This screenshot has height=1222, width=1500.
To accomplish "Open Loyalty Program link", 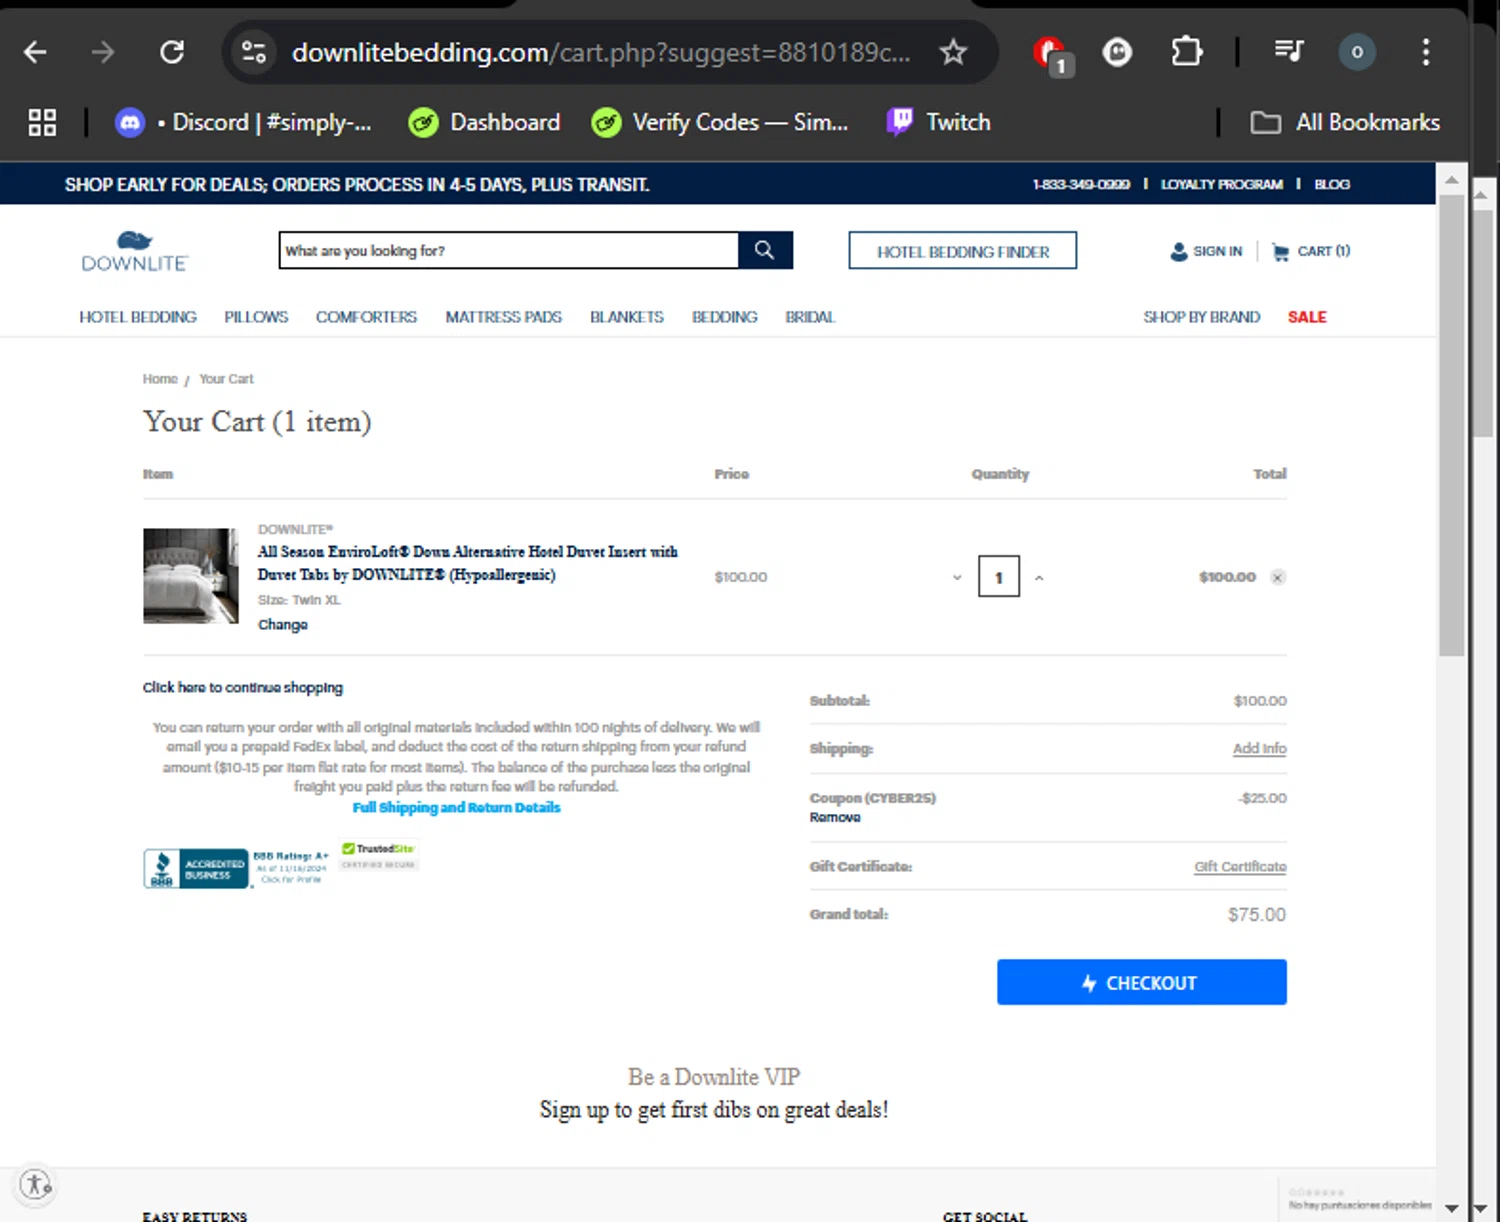I will click(x=1221, y=184).
